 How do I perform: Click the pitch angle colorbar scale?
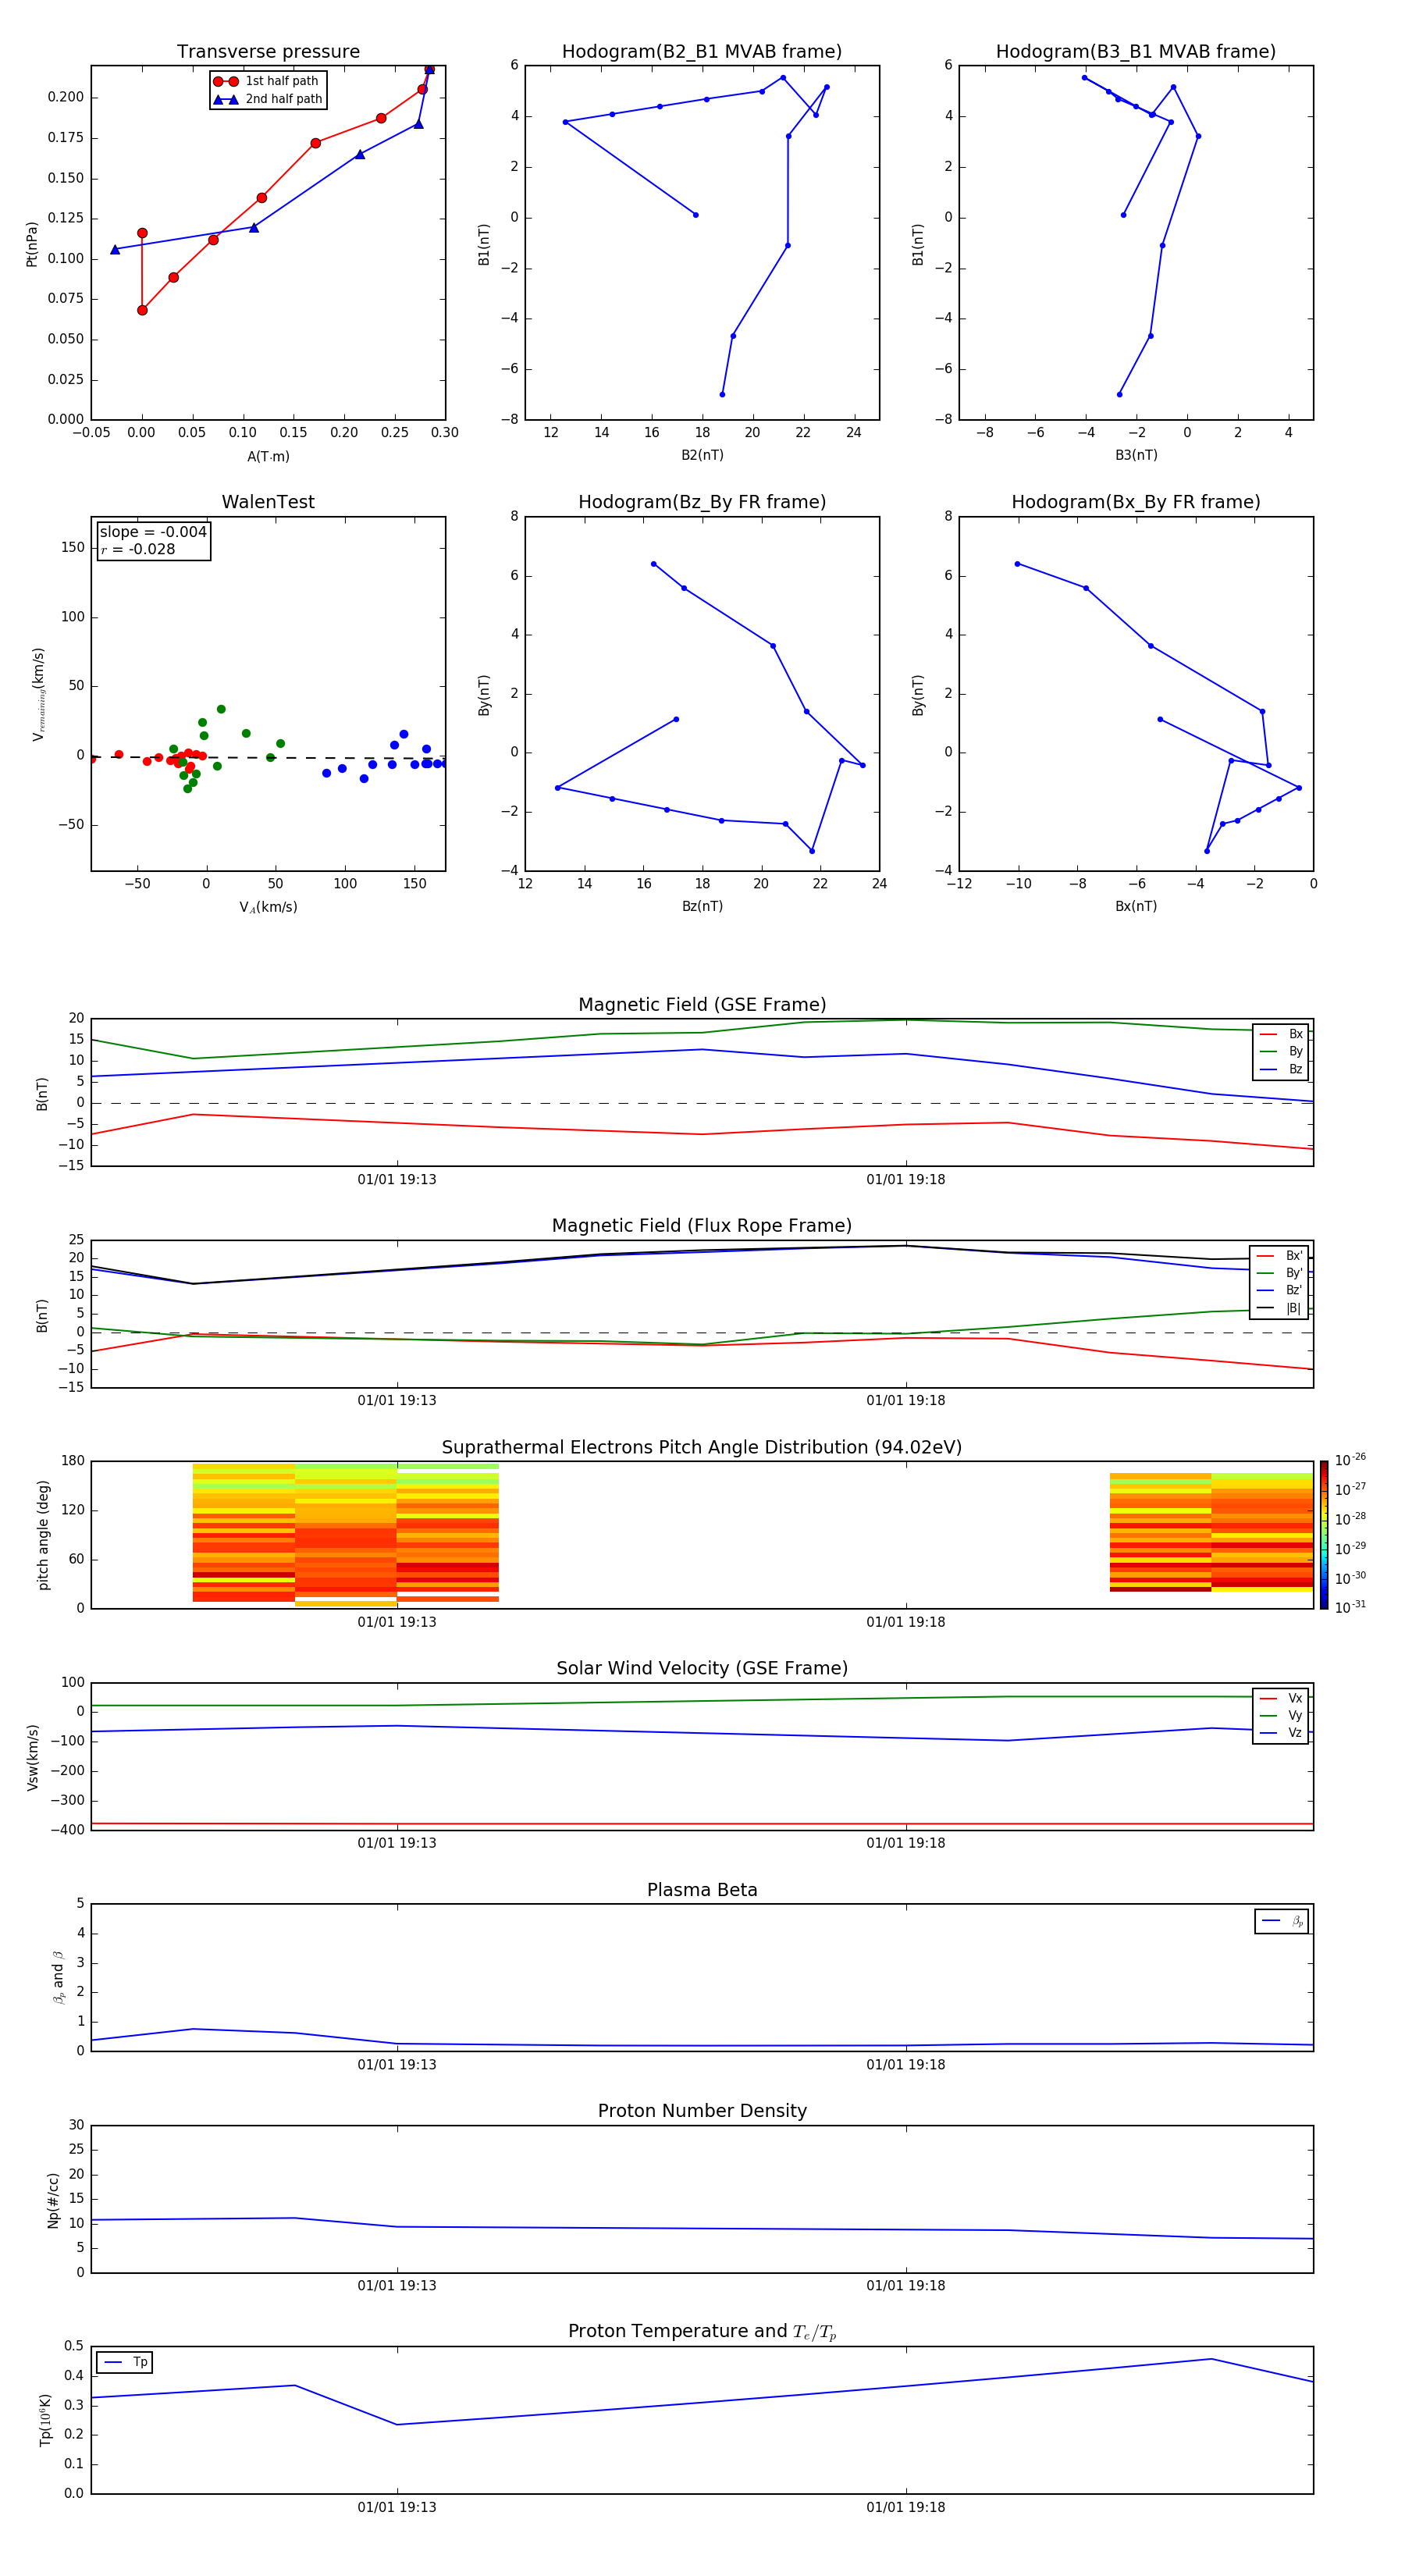click(x=1324, y=1535)
